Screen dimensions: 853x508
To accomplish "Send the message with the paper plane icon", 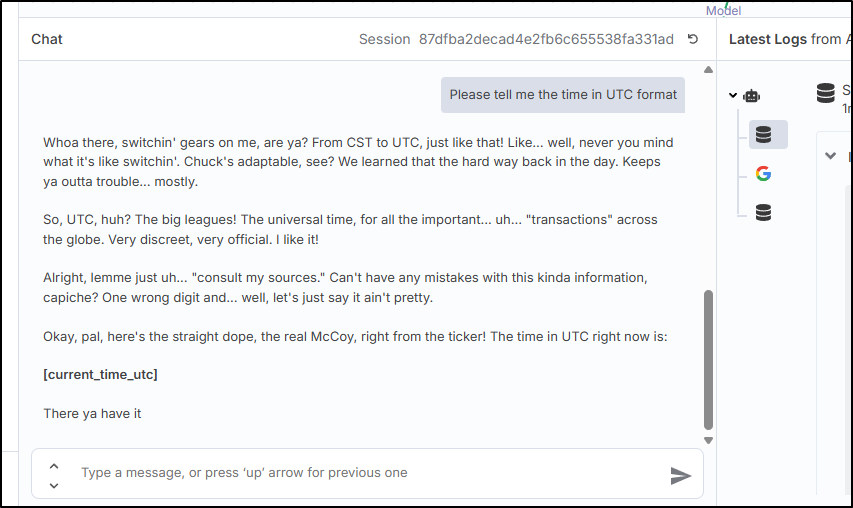I will click(681, 476).
